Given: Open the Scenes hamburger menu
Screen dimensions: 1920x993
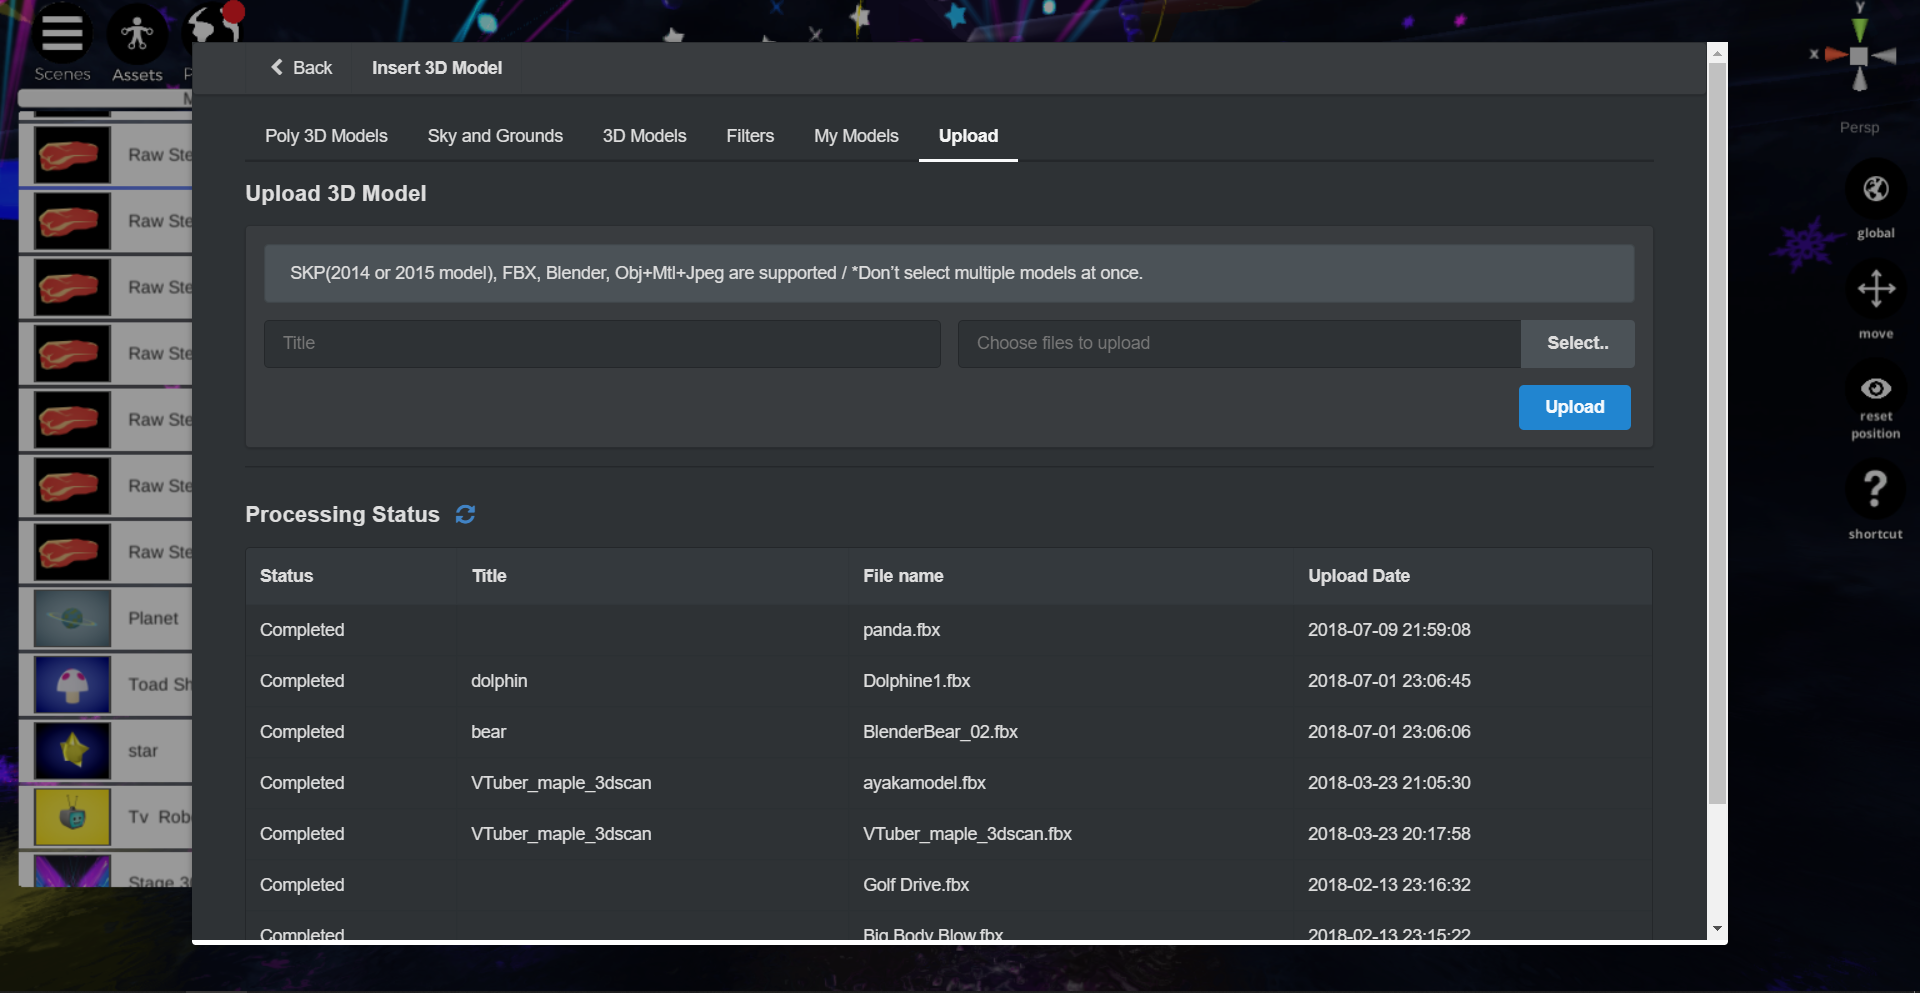Looking at the screenshot, I should [62, 35].
